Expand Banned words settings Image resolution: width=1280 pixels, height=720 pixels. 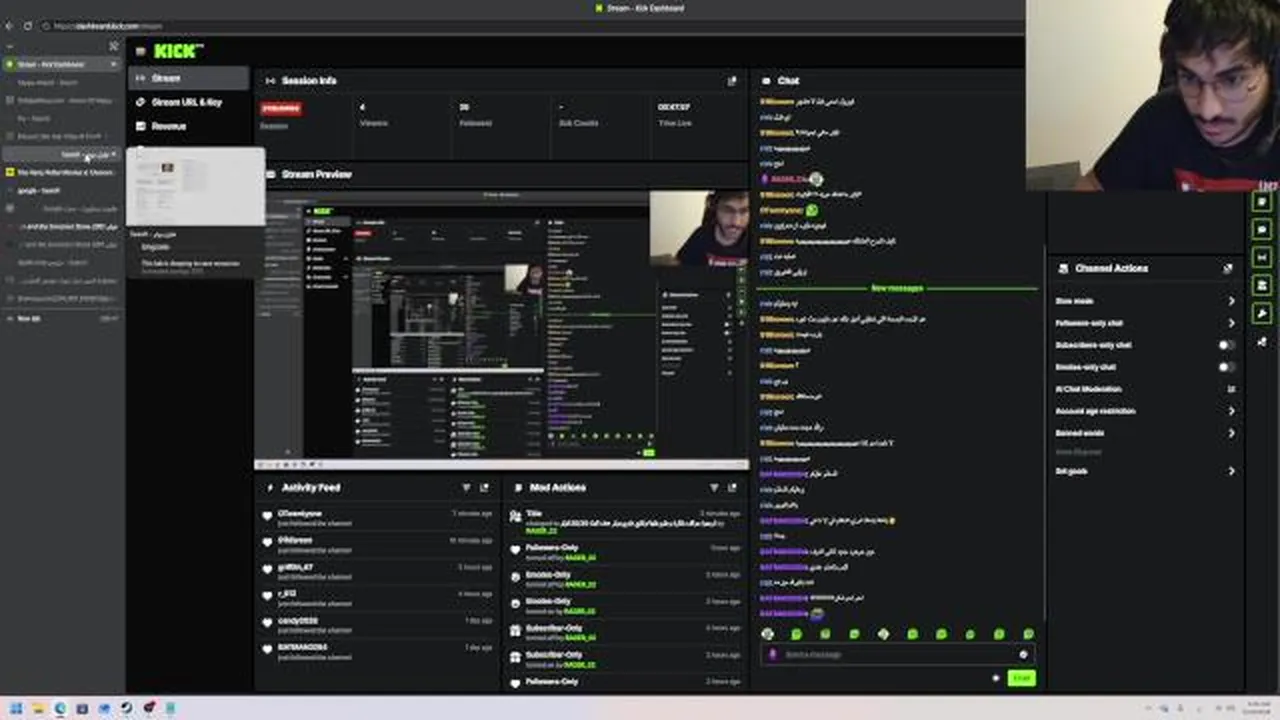tap(1231, 433)
